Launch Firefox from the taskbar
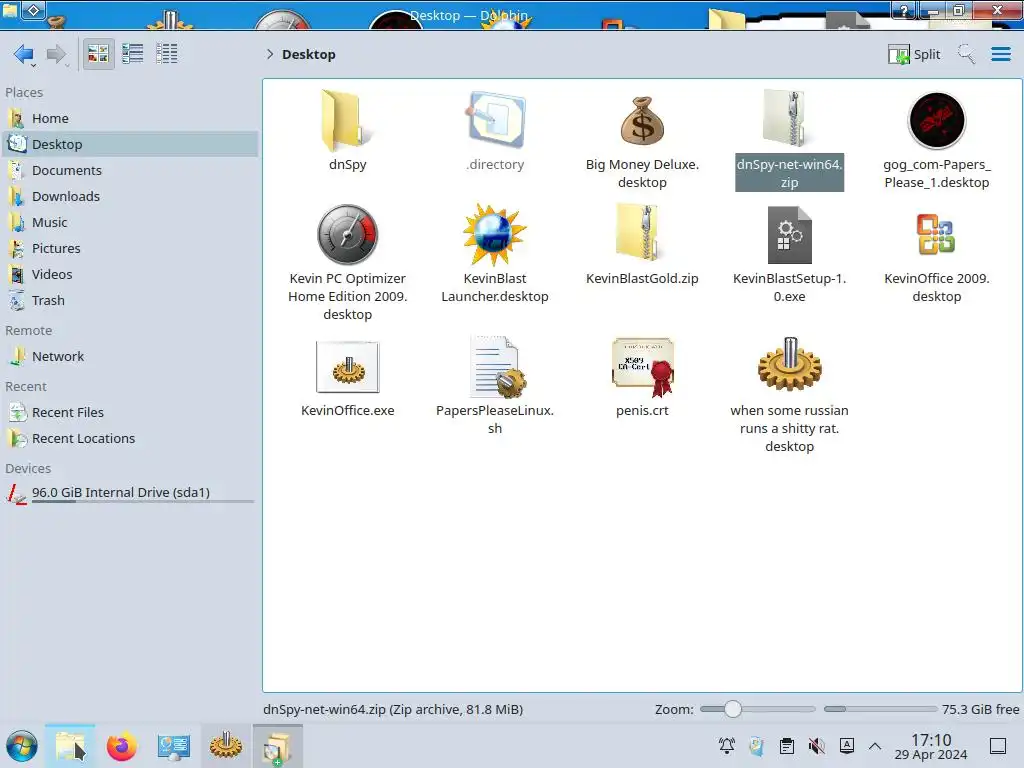This screenshot has width=1024, height=768. 121,746
